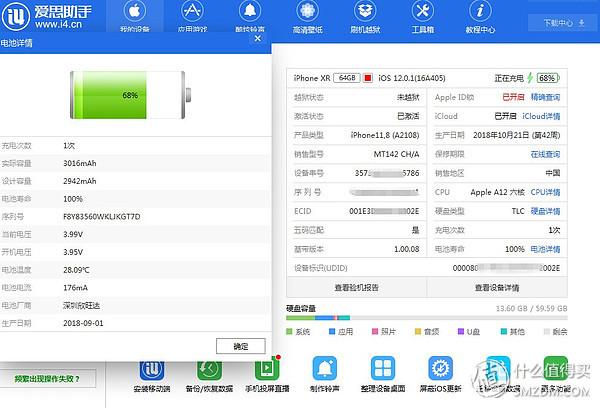Image resolution: width=600 pixels, height=408 pixels.
Task: Open the 教程中心 tutorial center tab
Action: (x=480, y=16)
